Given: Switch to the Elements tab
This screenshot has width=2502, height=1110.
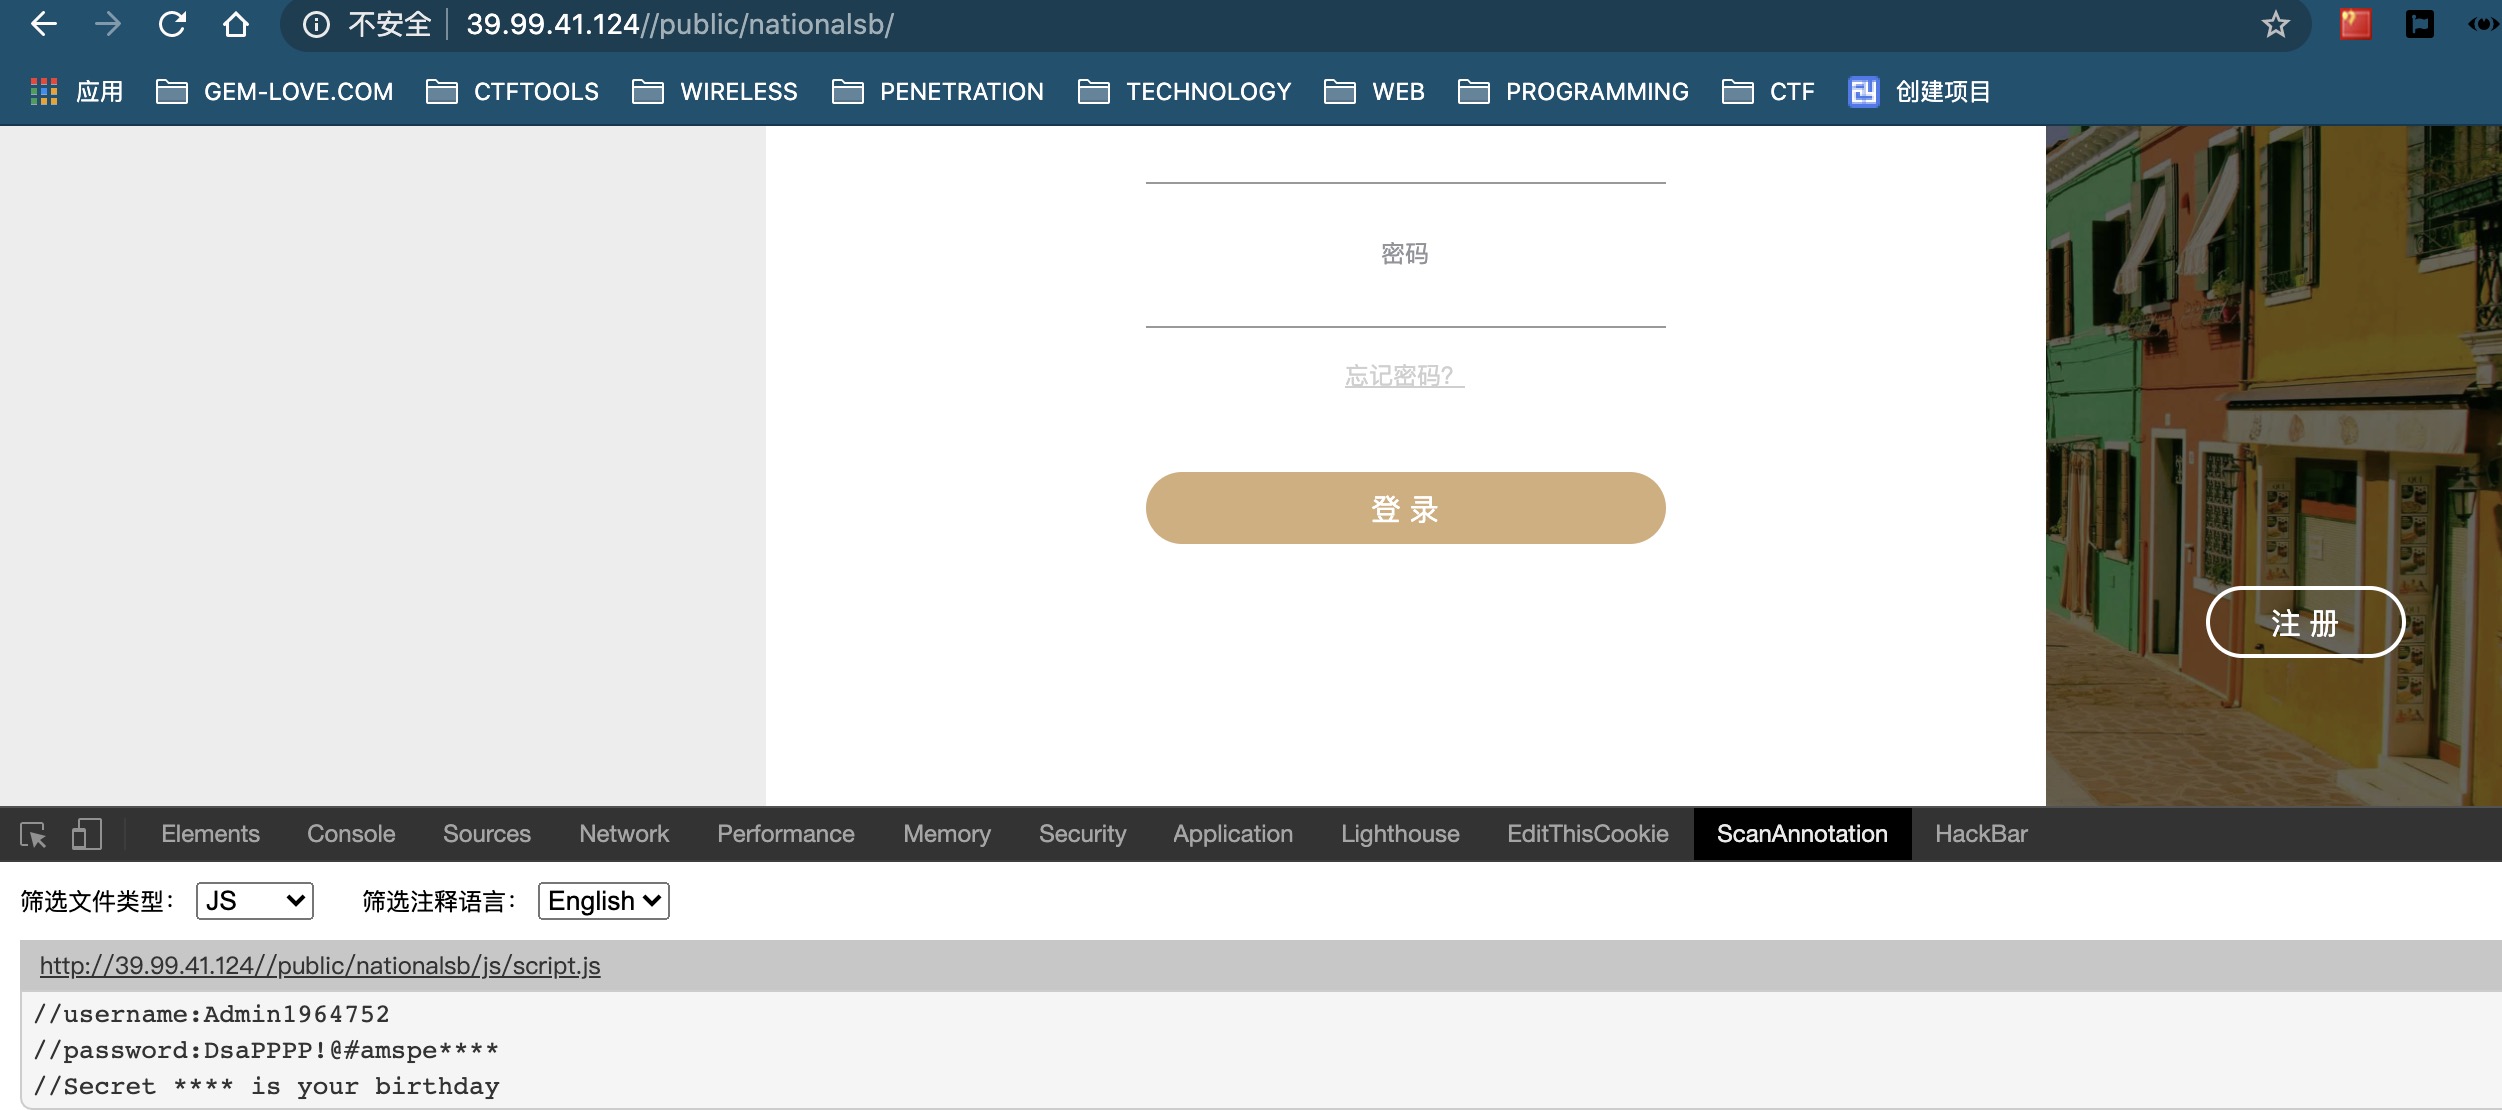Looking at the screenshot, I should [210, 834].
